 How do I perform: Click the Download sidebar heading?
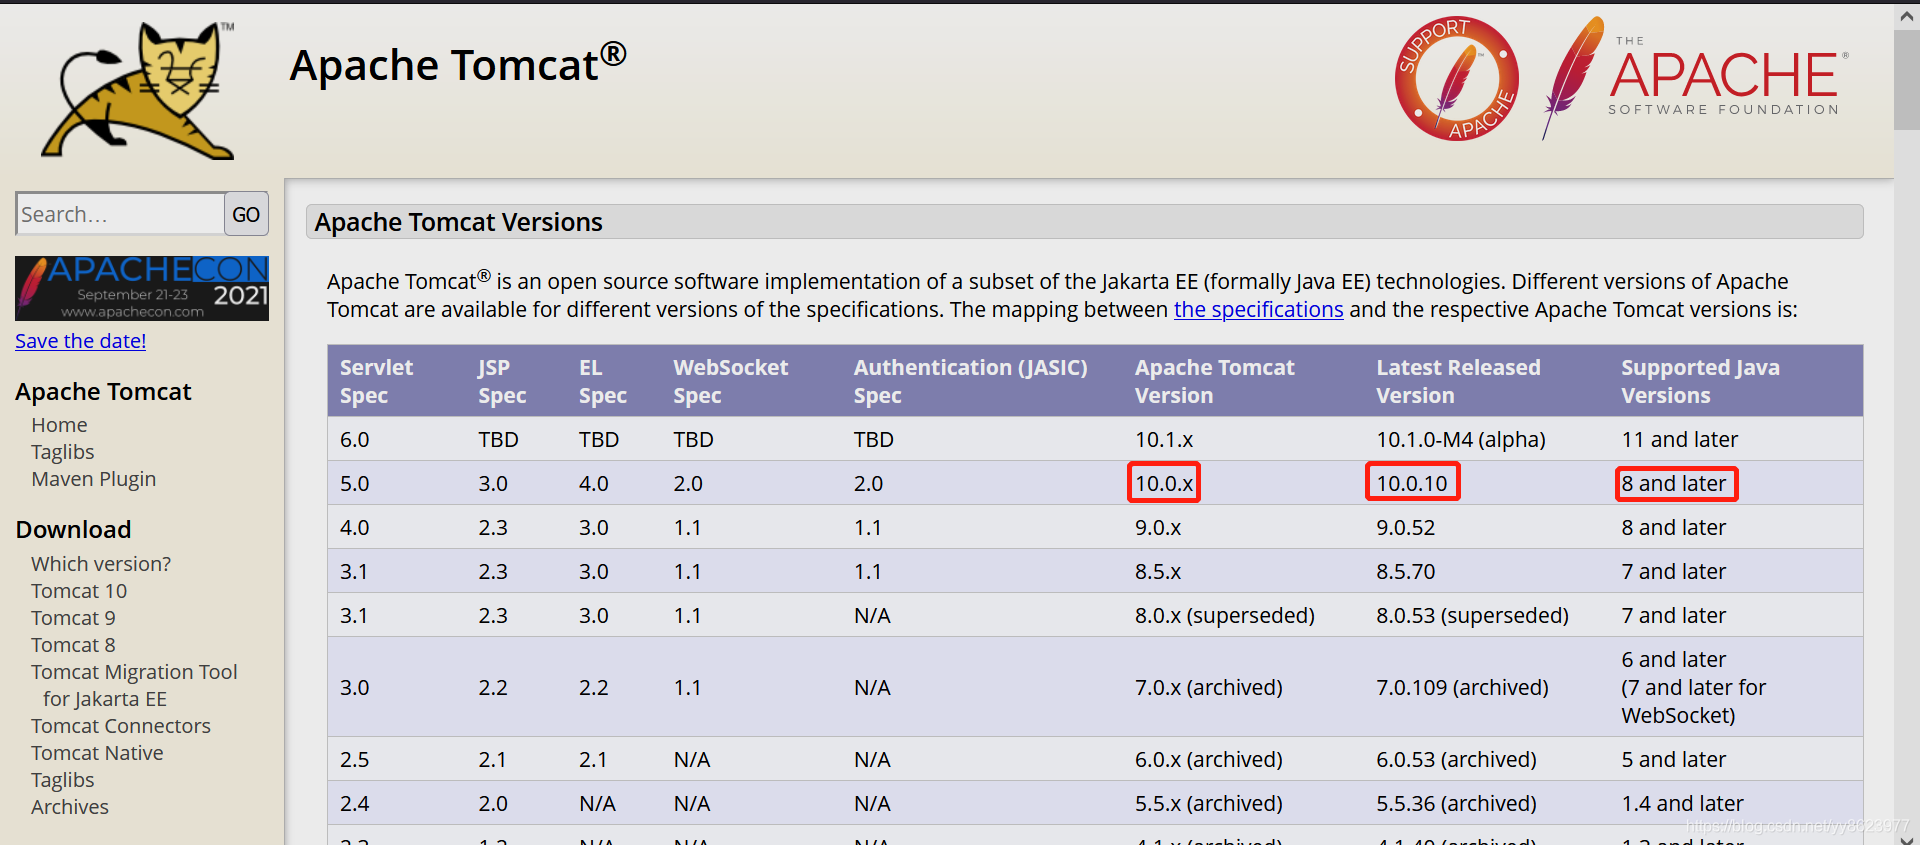(73, 530)
